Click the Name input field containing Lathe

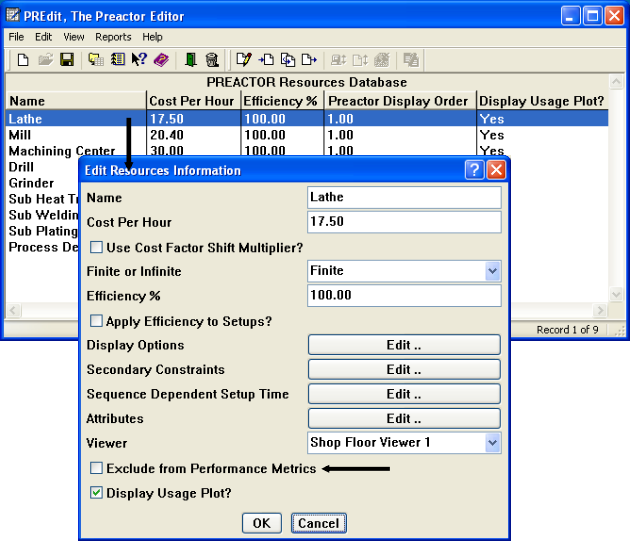(404, 197)
